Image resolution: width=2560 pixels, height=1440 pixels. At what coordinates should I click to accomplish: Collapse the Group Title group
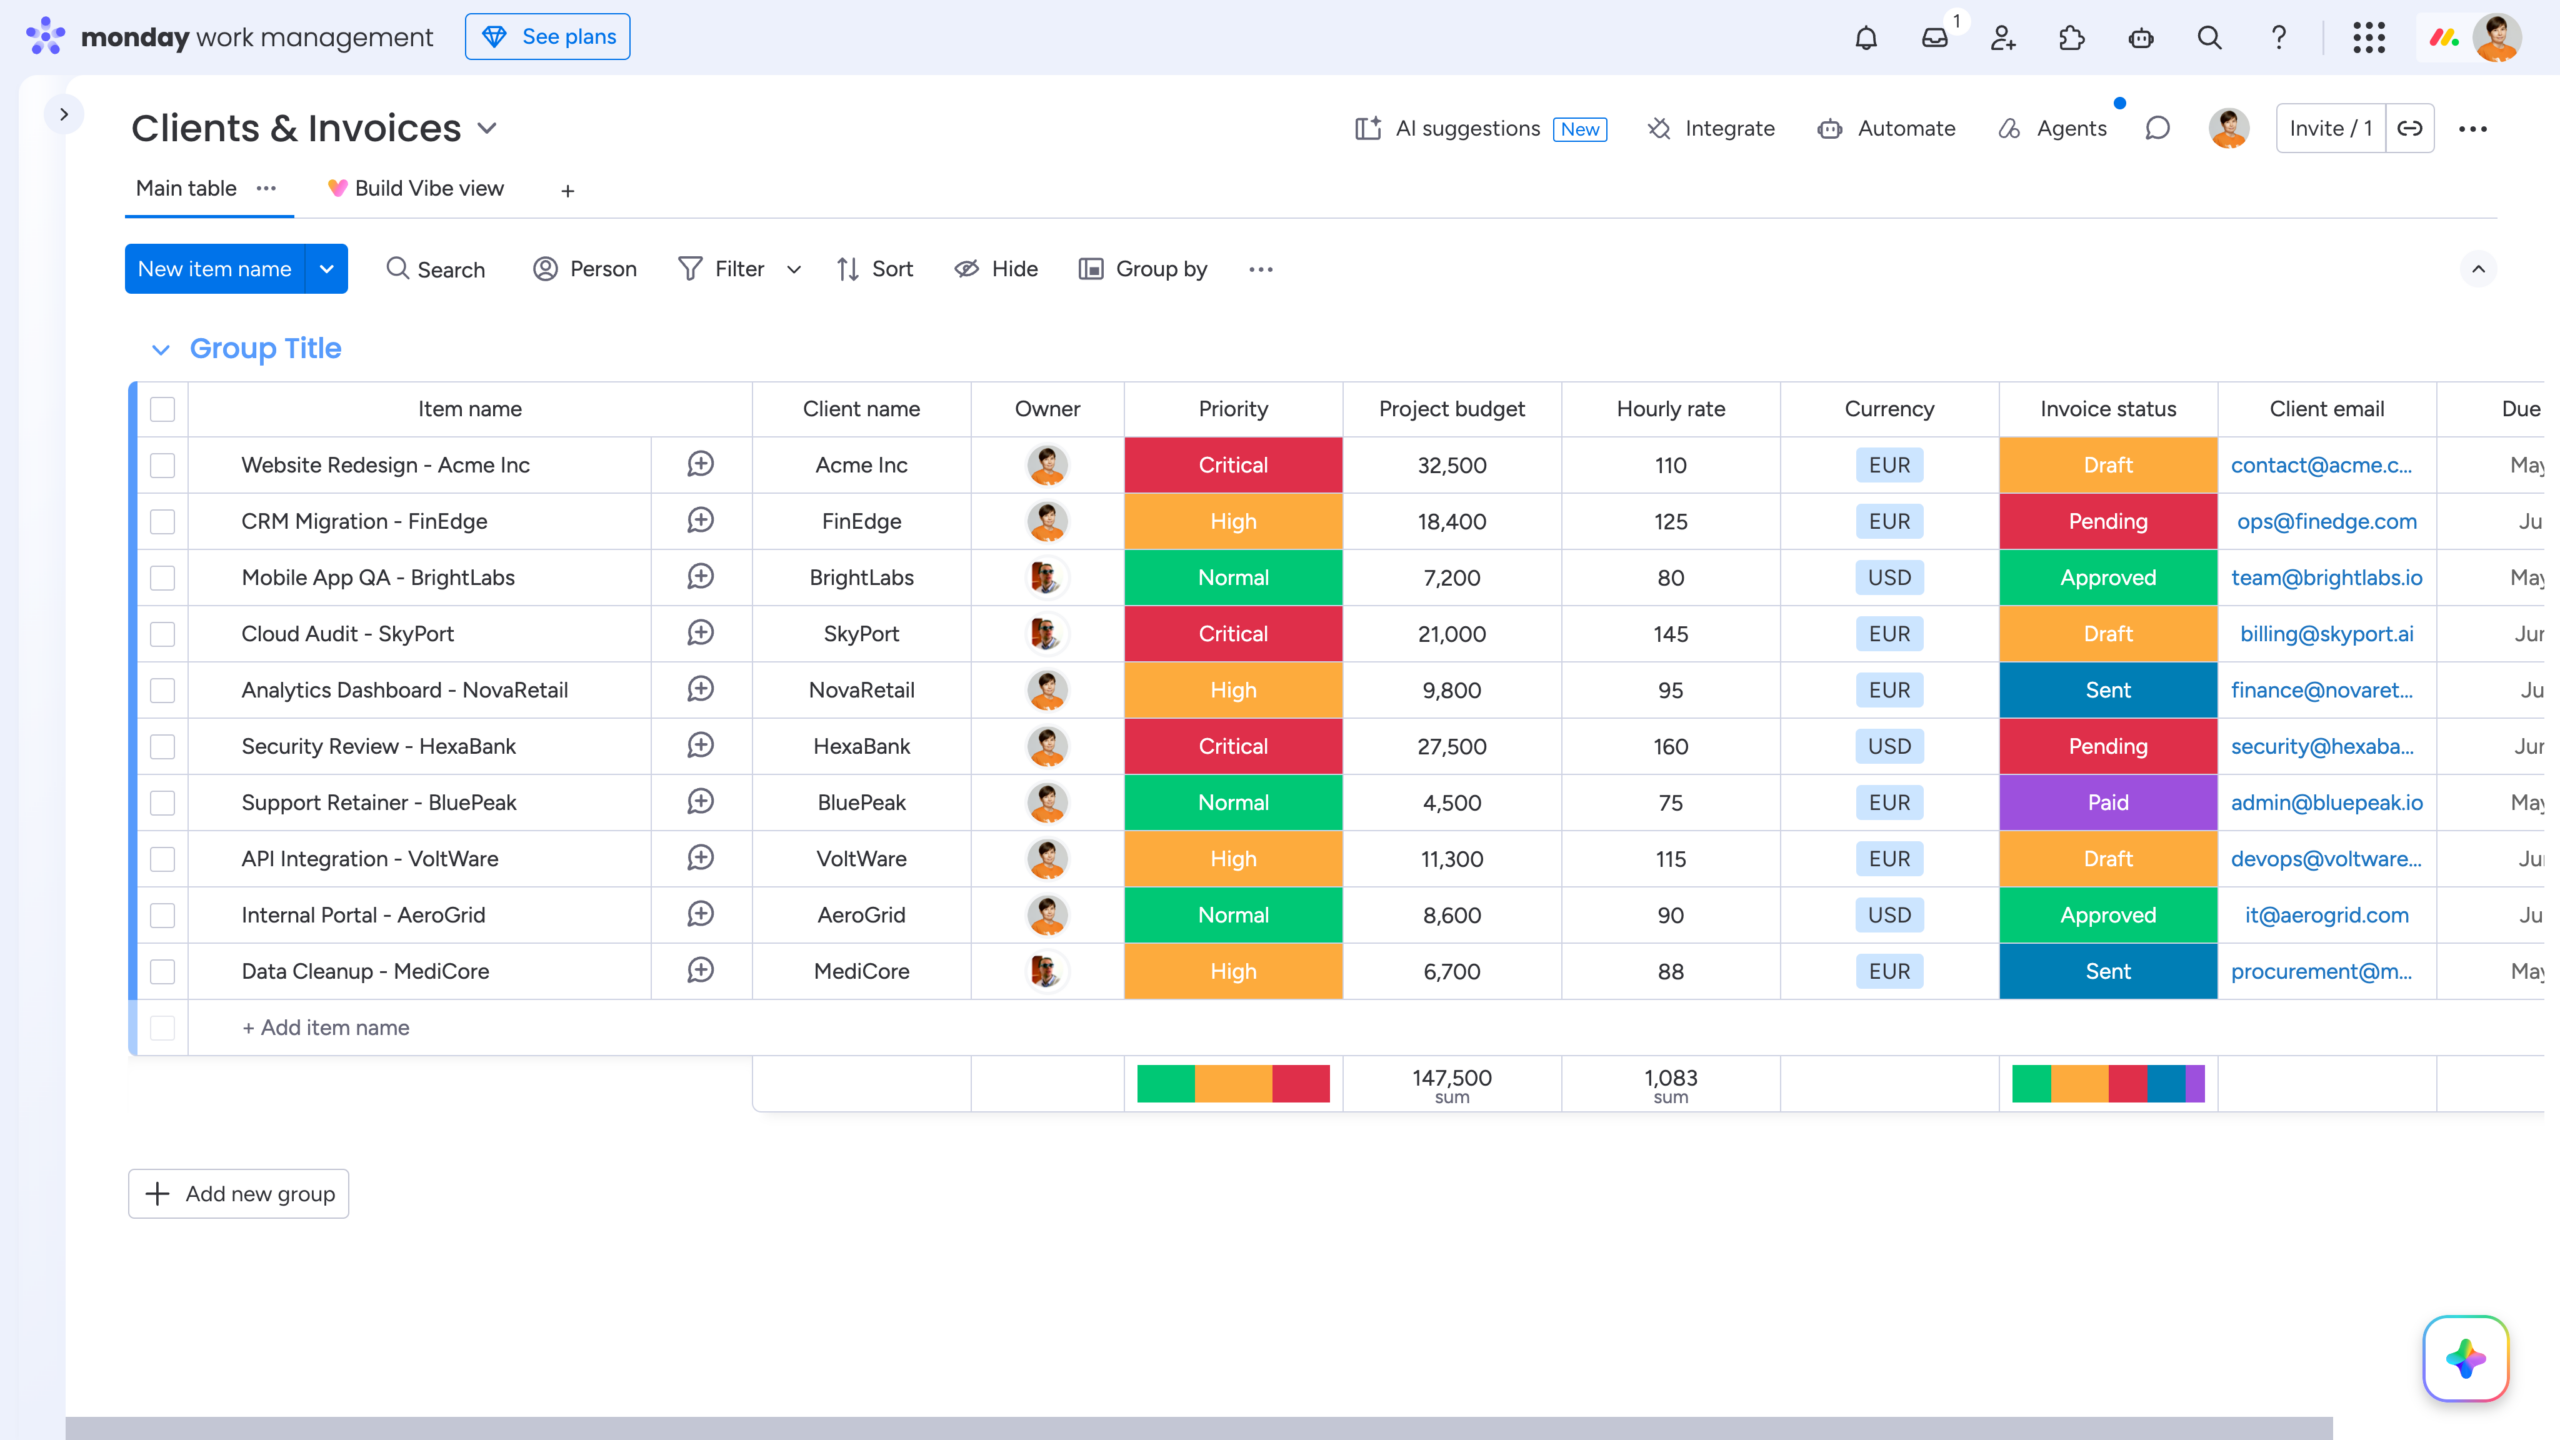[x=160, y=349]
